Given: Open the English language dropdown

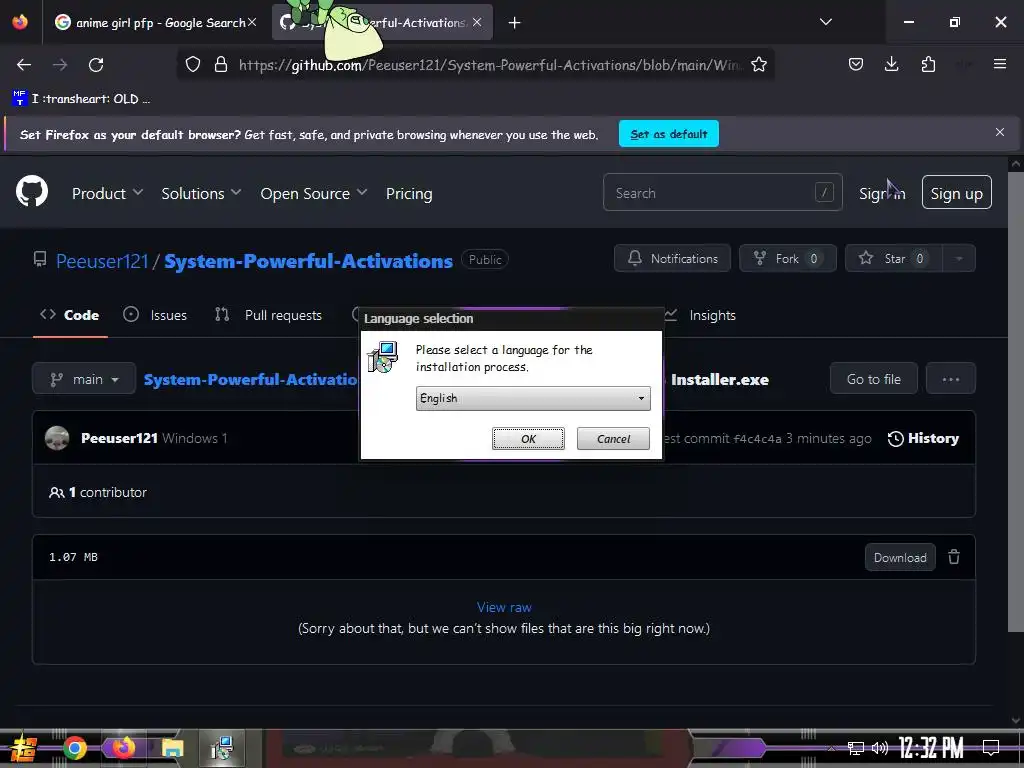Looking at the screenshot, I should click(533, 398).
